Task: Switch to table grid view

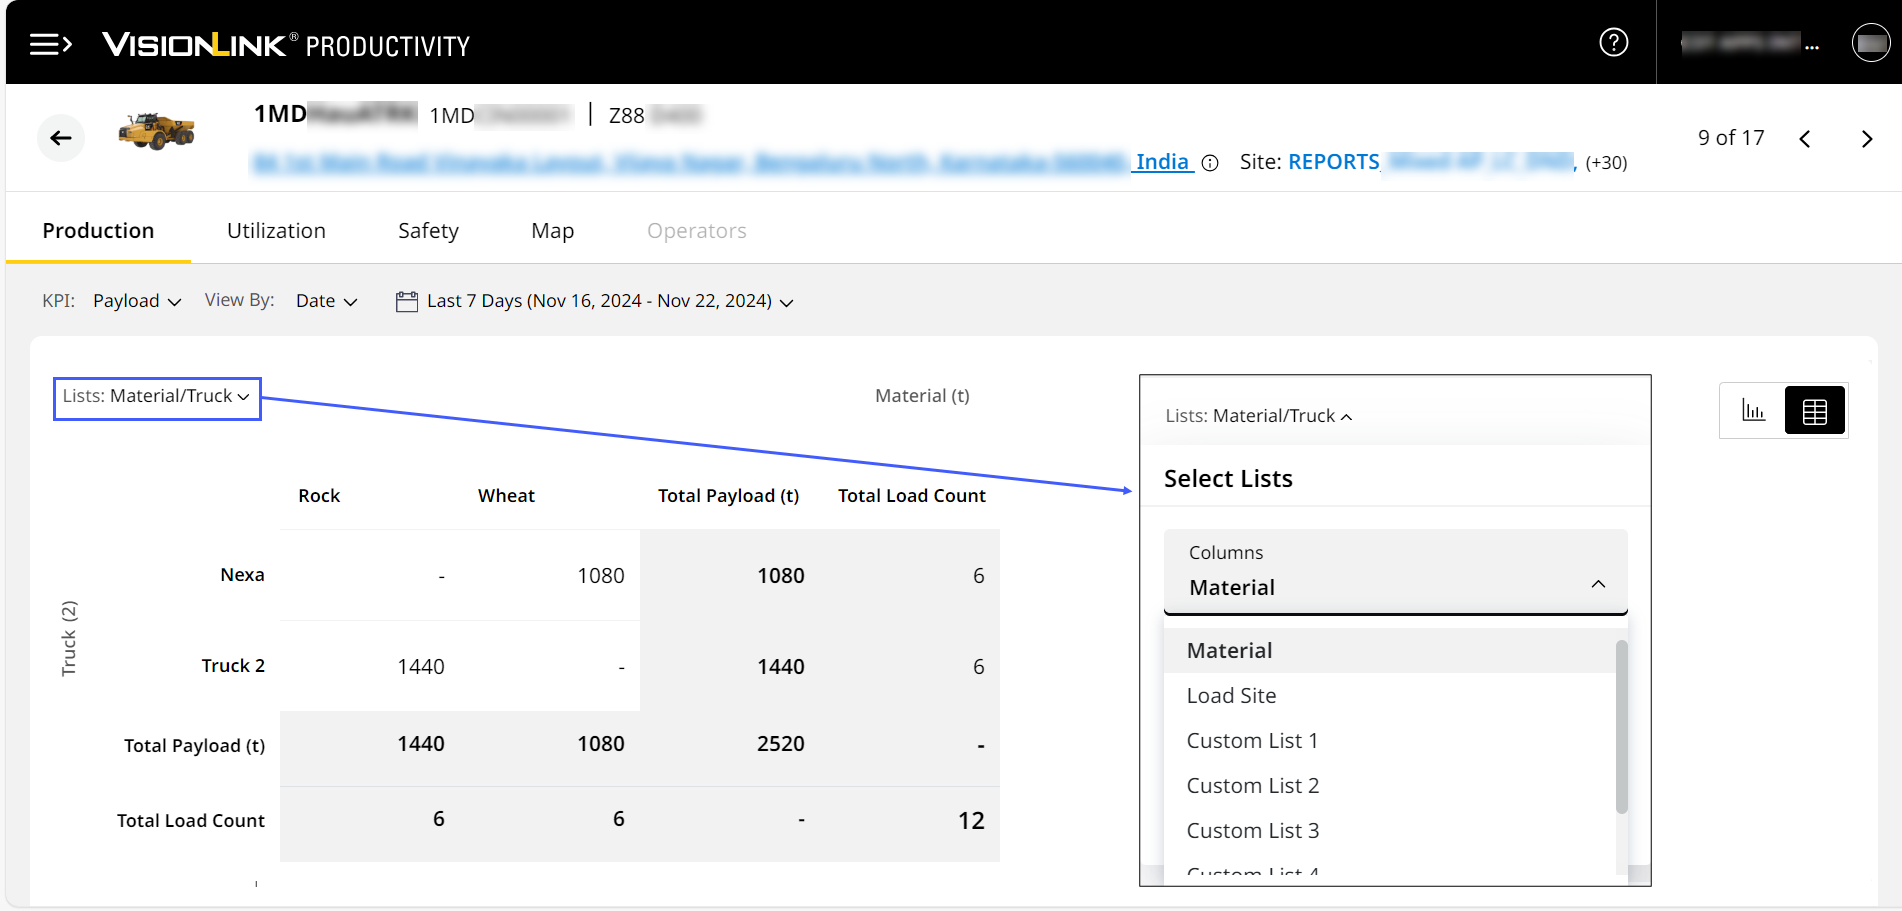Action: click(1814, 411)
